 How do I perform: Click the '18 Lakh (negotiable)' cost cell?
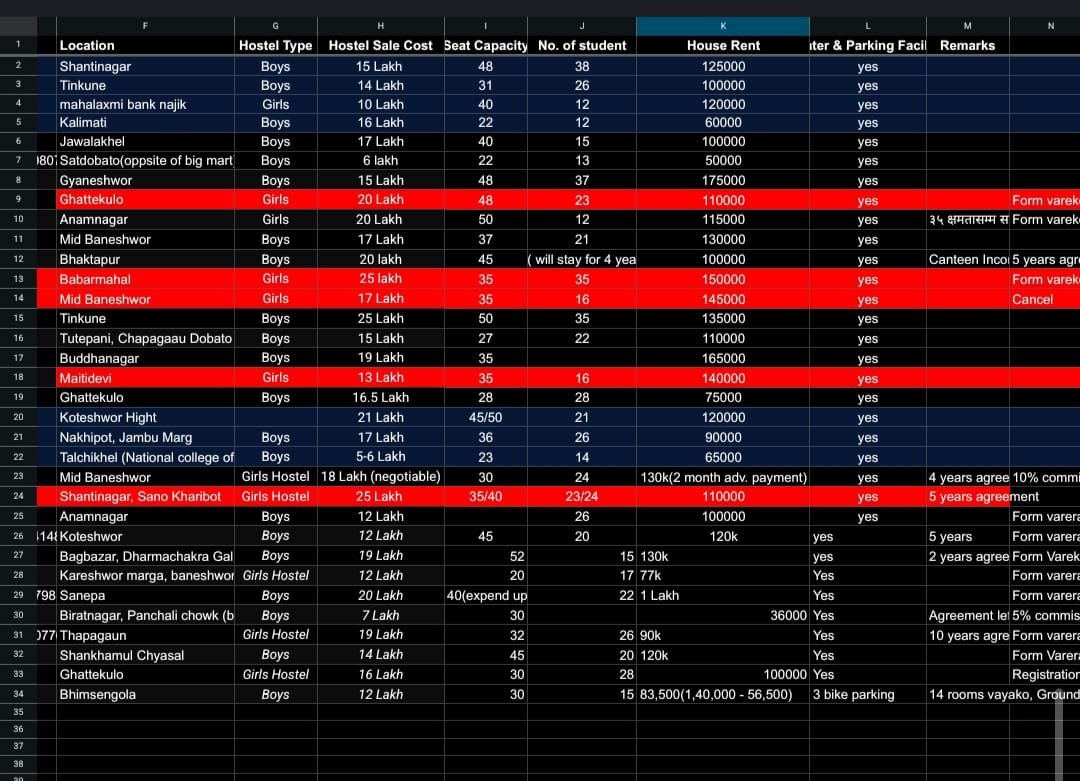(380, 477)
